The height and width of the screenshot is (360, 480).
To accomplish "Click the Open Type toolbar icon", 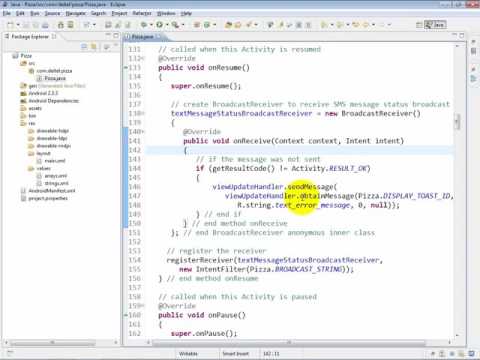I will (229, 25).
